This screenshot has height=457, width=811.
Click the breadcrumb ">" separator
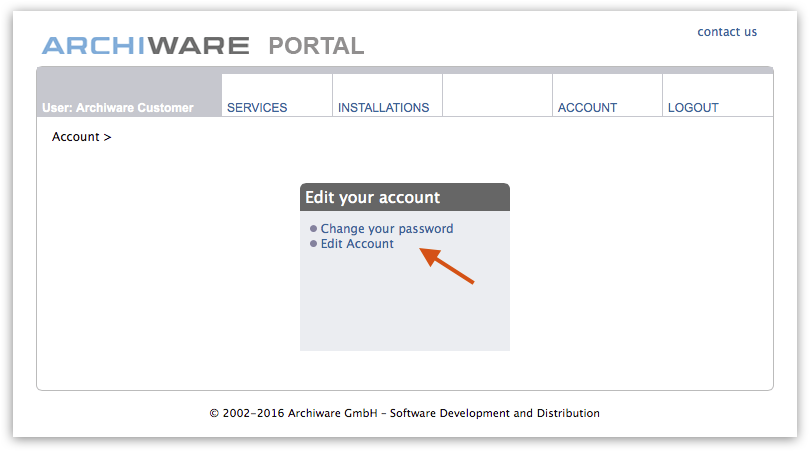click(107, 137)
